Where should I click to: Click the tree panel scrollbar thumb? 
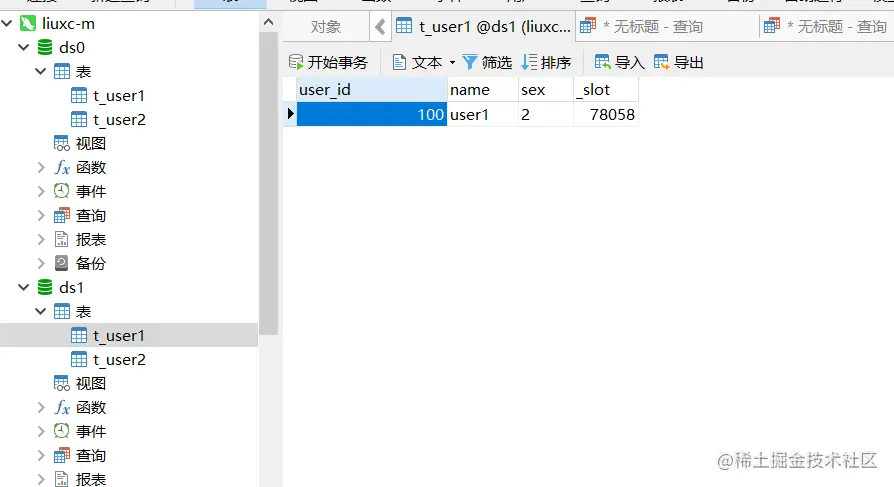pos(269,183)
